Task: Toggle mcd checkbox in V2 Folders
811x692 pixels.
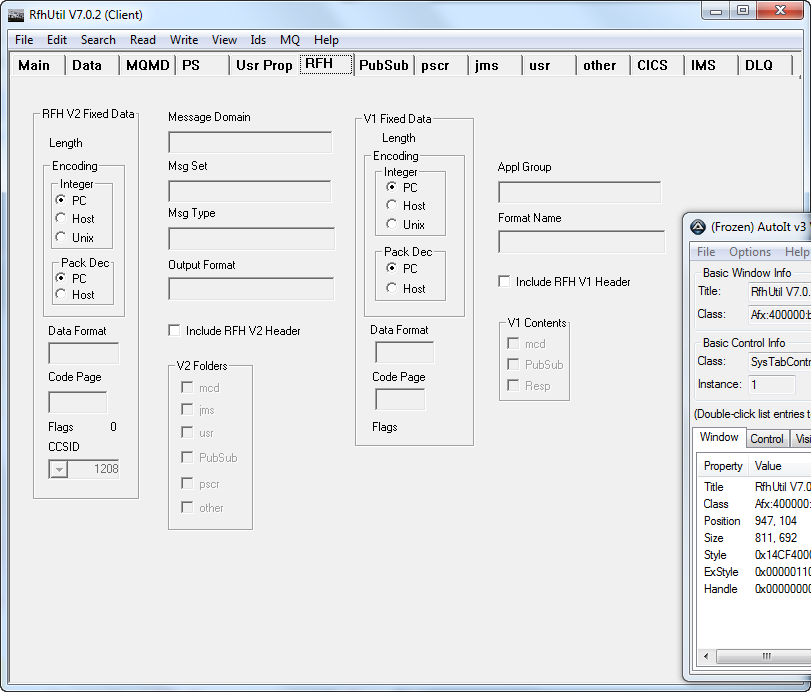Action: 187,387
